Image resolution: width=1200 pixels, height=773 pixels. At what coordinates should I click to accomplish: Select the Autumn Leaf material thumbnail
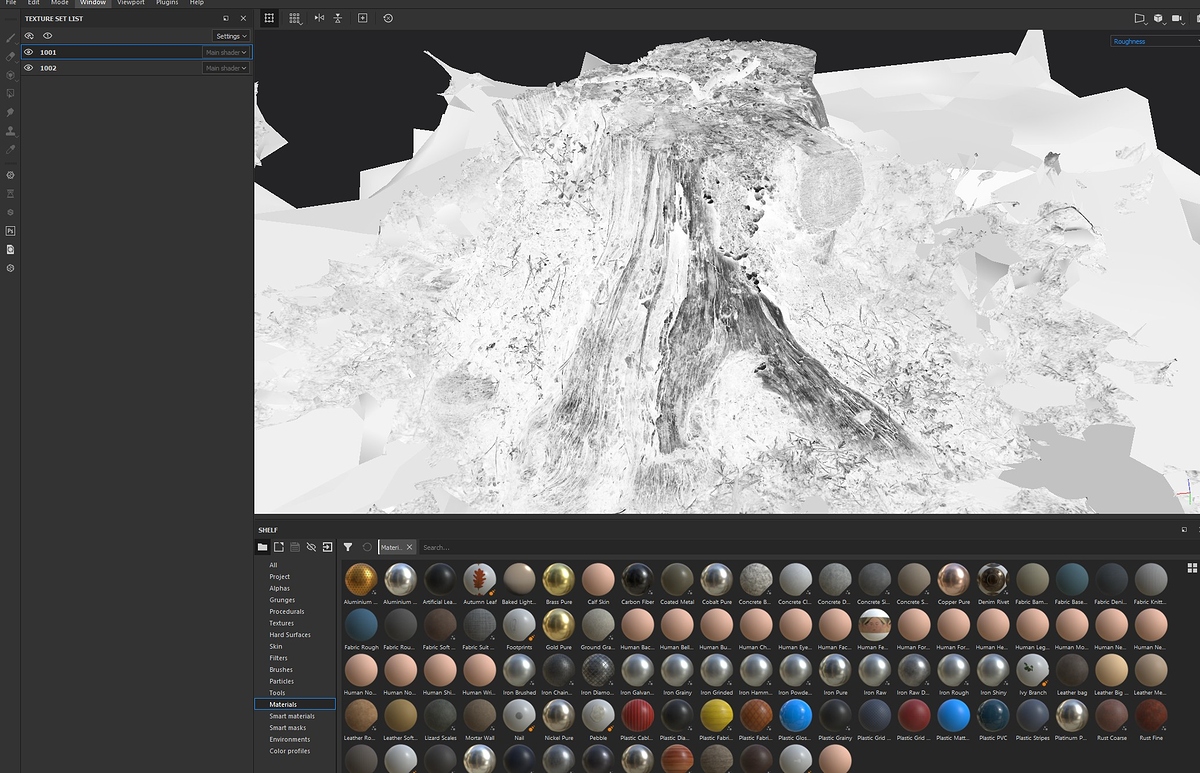(x=479, y=579)
